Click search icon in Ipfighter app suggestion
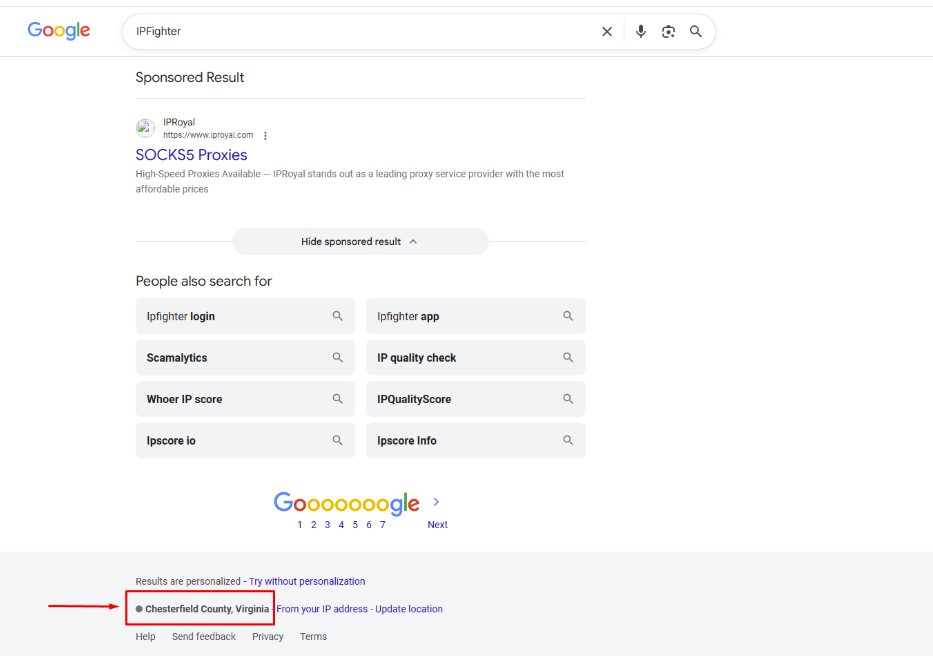 coord(568,316)
